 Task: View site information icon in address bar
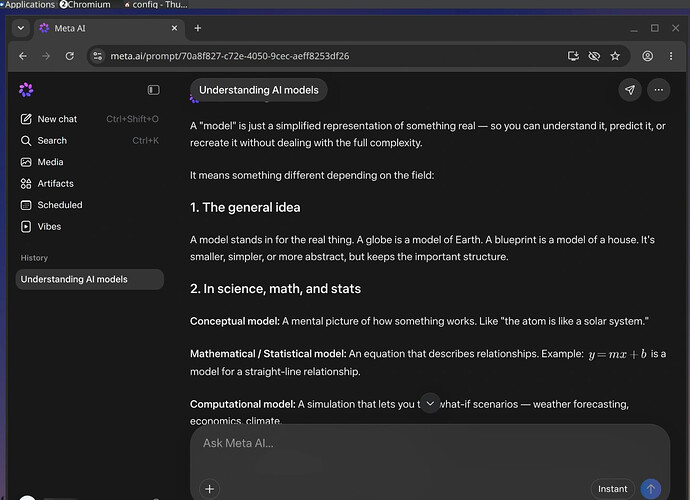[x=98, y=56]
